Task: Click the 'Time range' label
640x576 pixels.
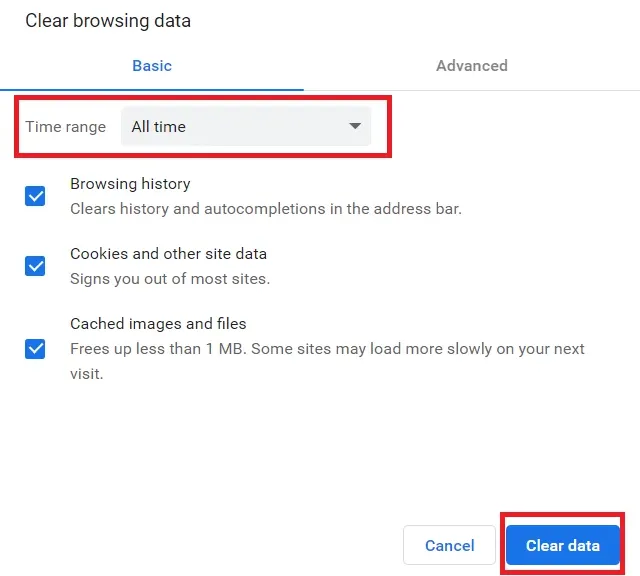Action: [66, 127]
